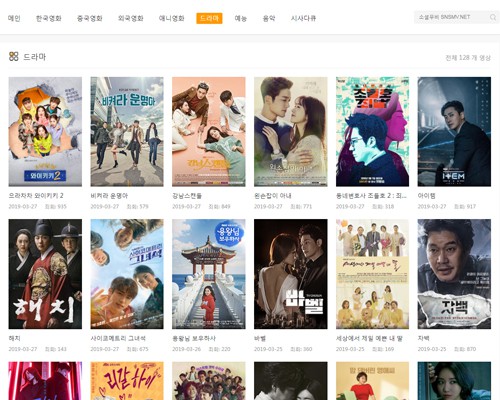Image resolution: width=500 pixels, height=400 pixels.
Task: Open the 아이템 drama poster
Action: [454, 132]
